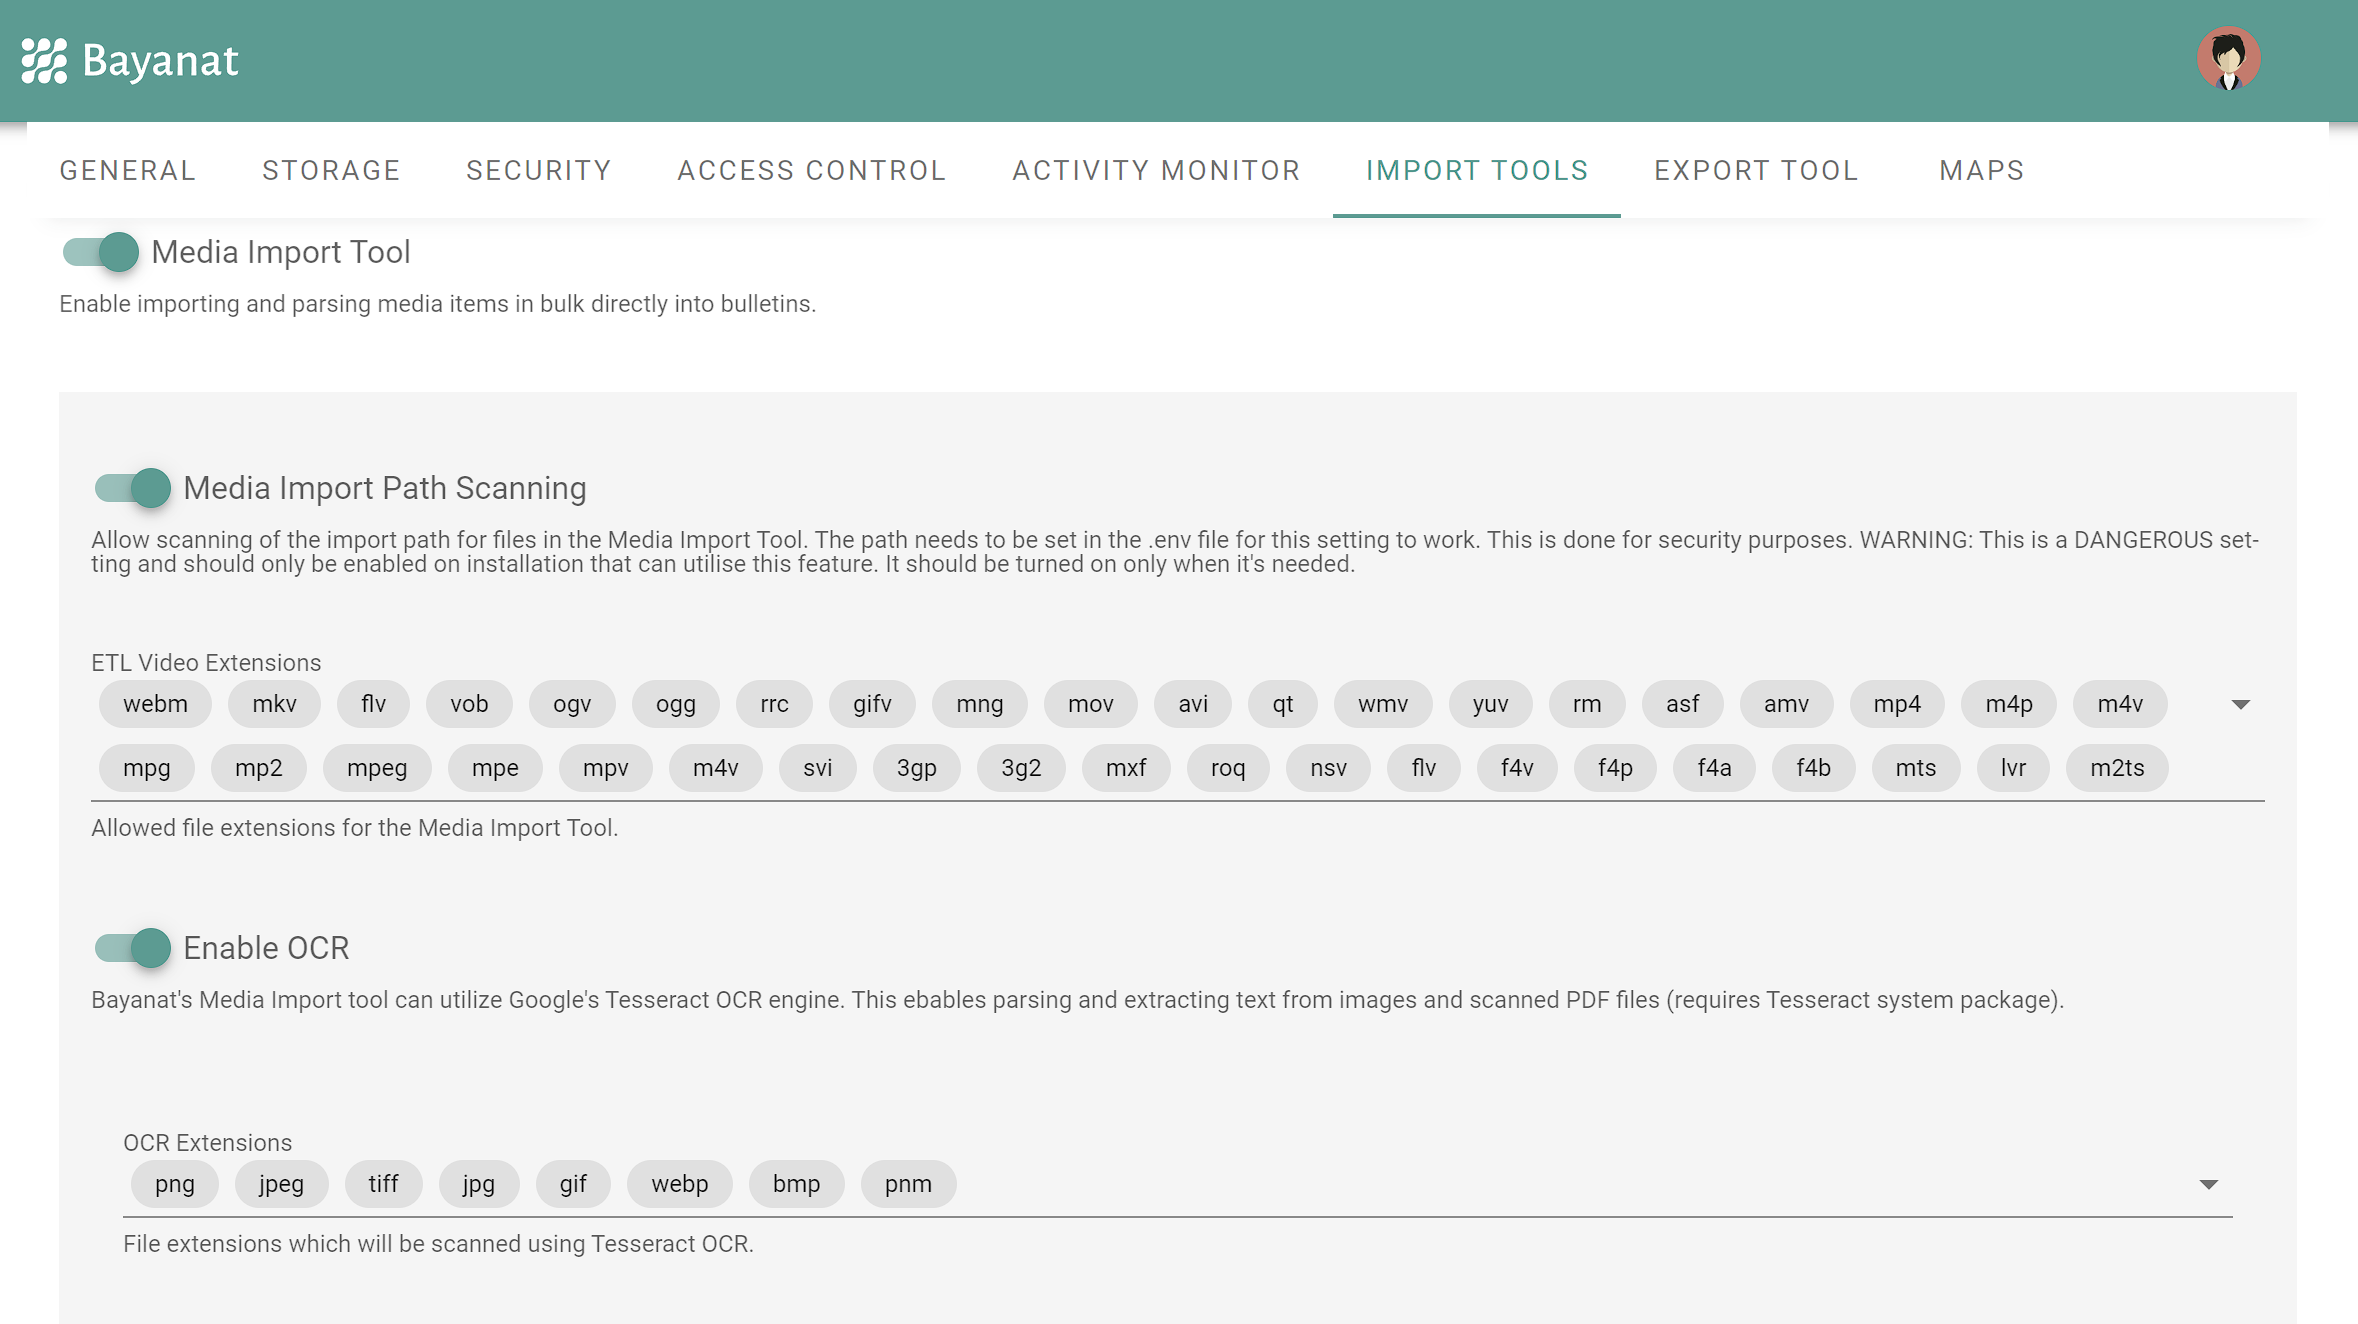Screen dimensions: 2358x1324
Task: Open the Storage tab
Action: click(x=331, y=171)
